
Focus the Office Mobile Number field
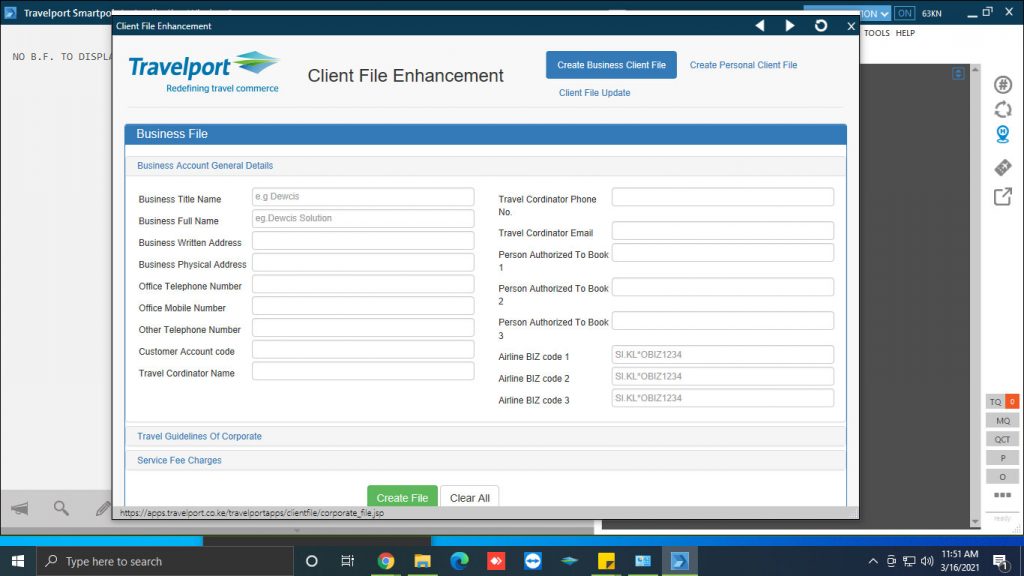tap(363, 306)
